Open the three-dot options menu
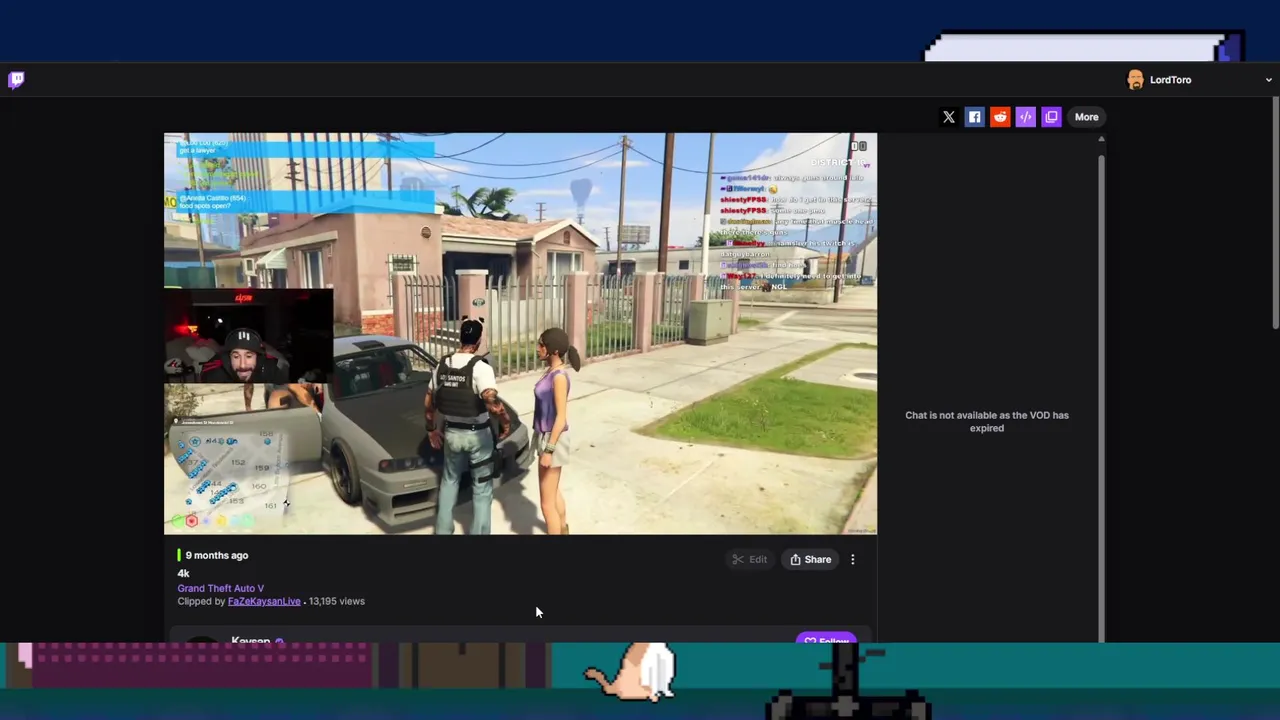The height and width of the screenshot is (720, 1280). (853, 560)
